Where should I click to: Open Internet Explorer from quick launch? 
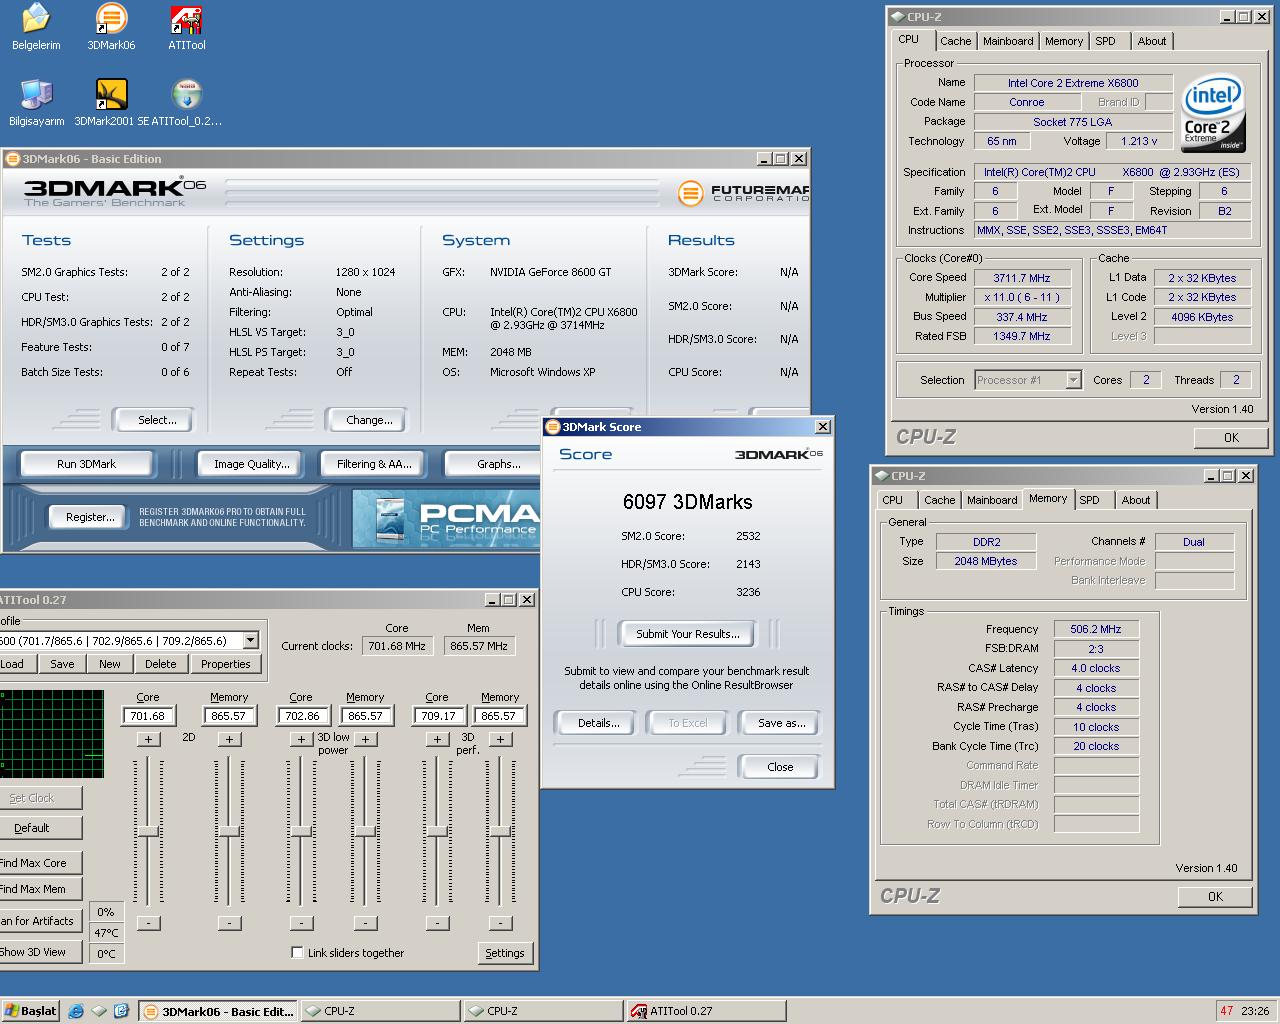pos(76,1011)
